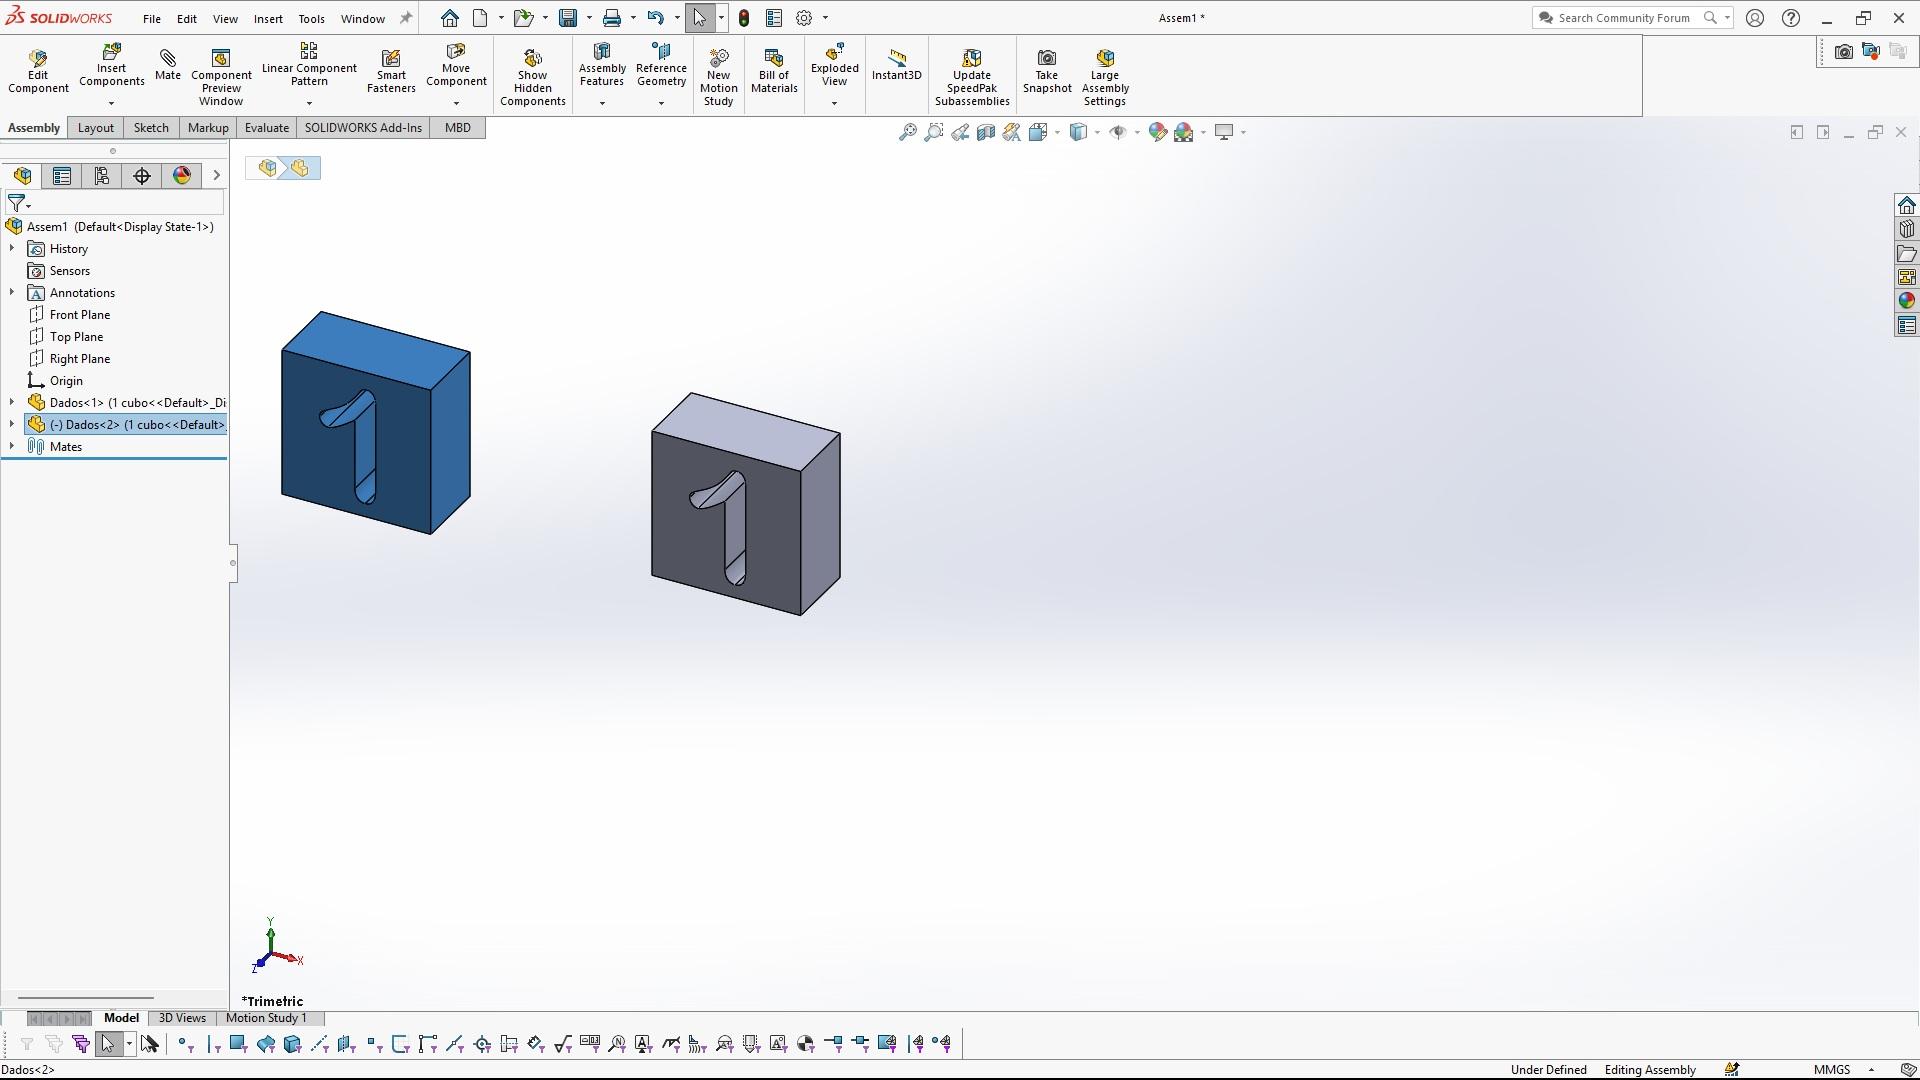Expand the feature manager tabs chevron
Screen dimensions: 1920x1080
coord(216,176)
